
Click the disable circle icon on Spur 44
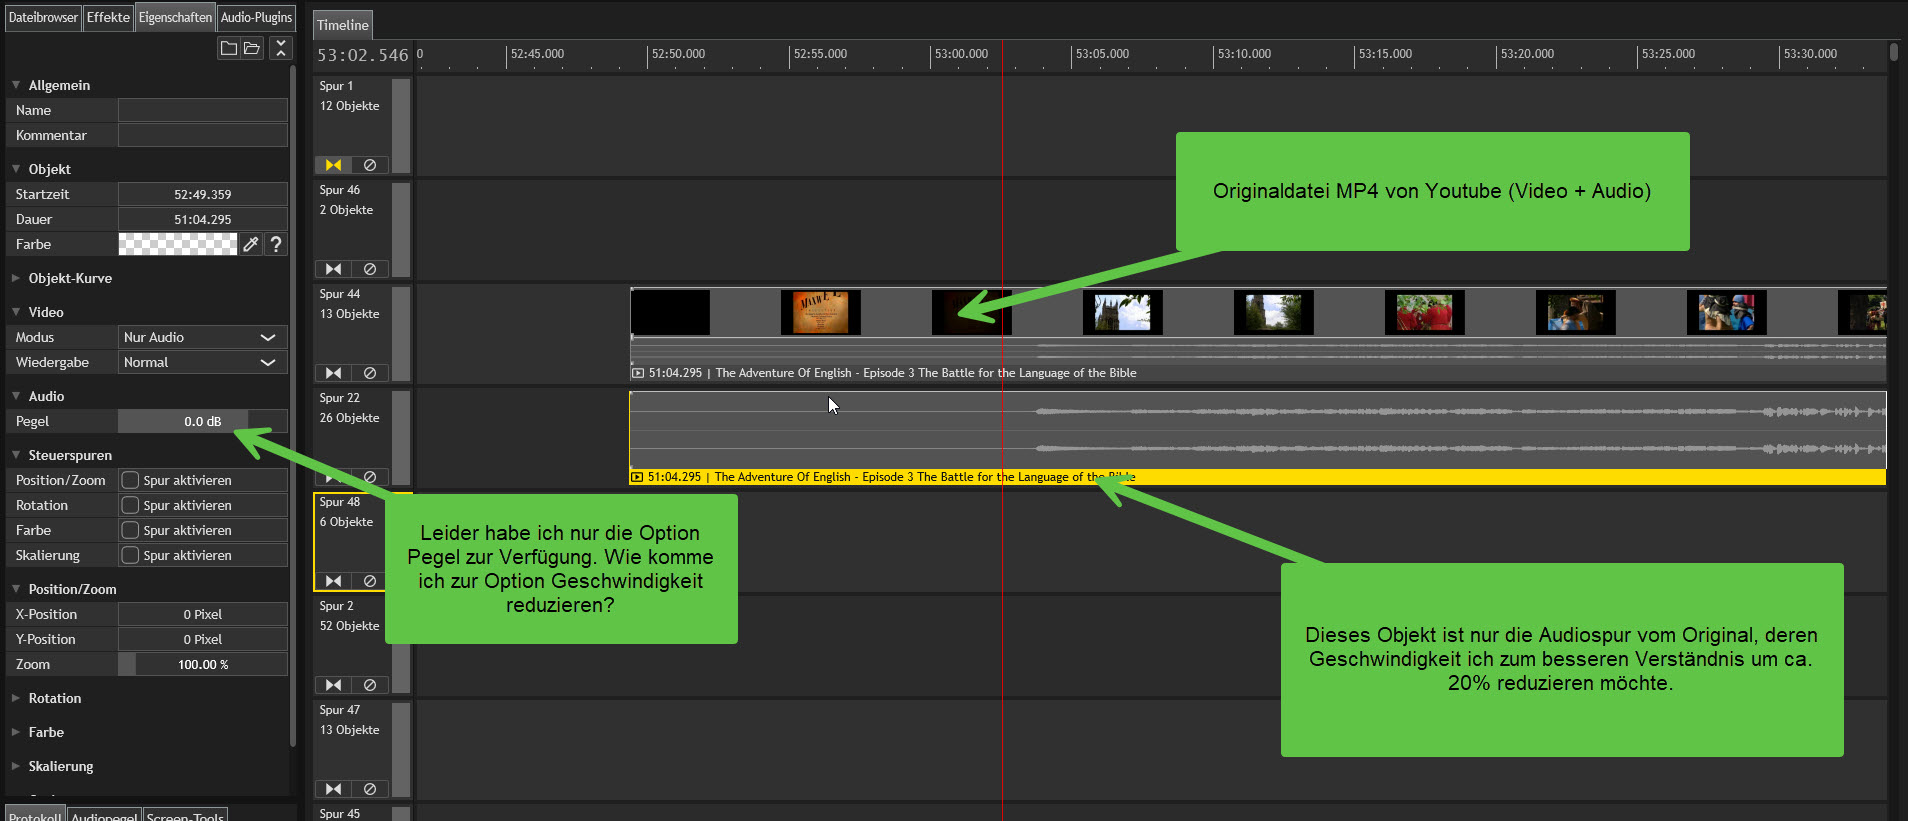370,373
